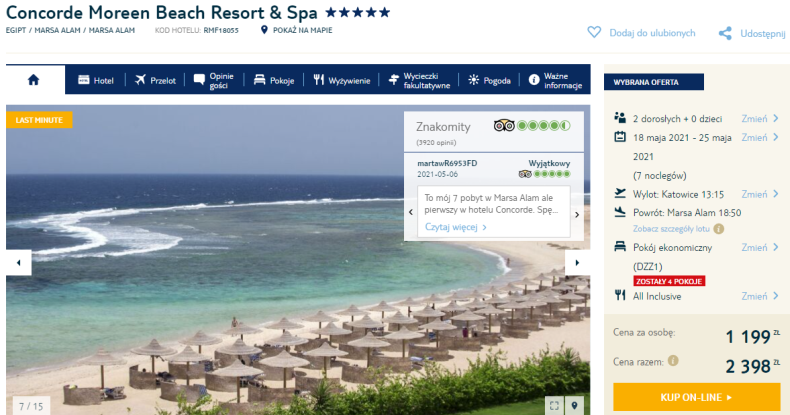Open the Wyżywienie tab
Viewport: 790px width, 415px height.
pyautogui.click(x=342, y=80)
